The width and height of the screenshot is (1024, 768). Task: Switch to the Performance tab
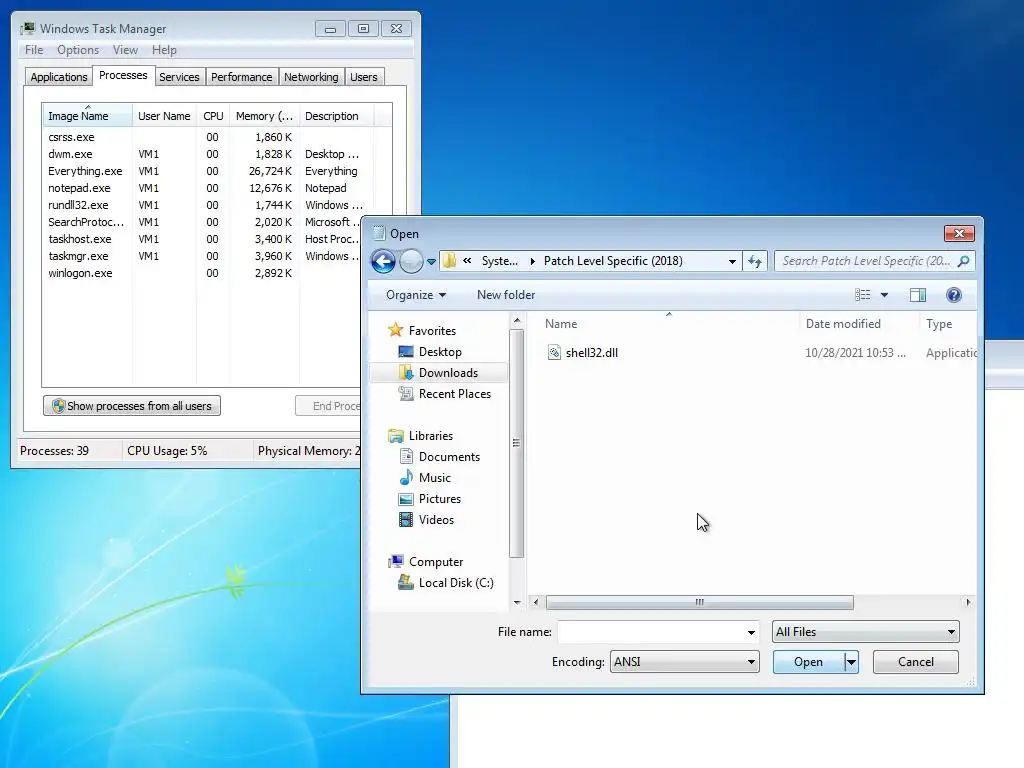(241, 77)
